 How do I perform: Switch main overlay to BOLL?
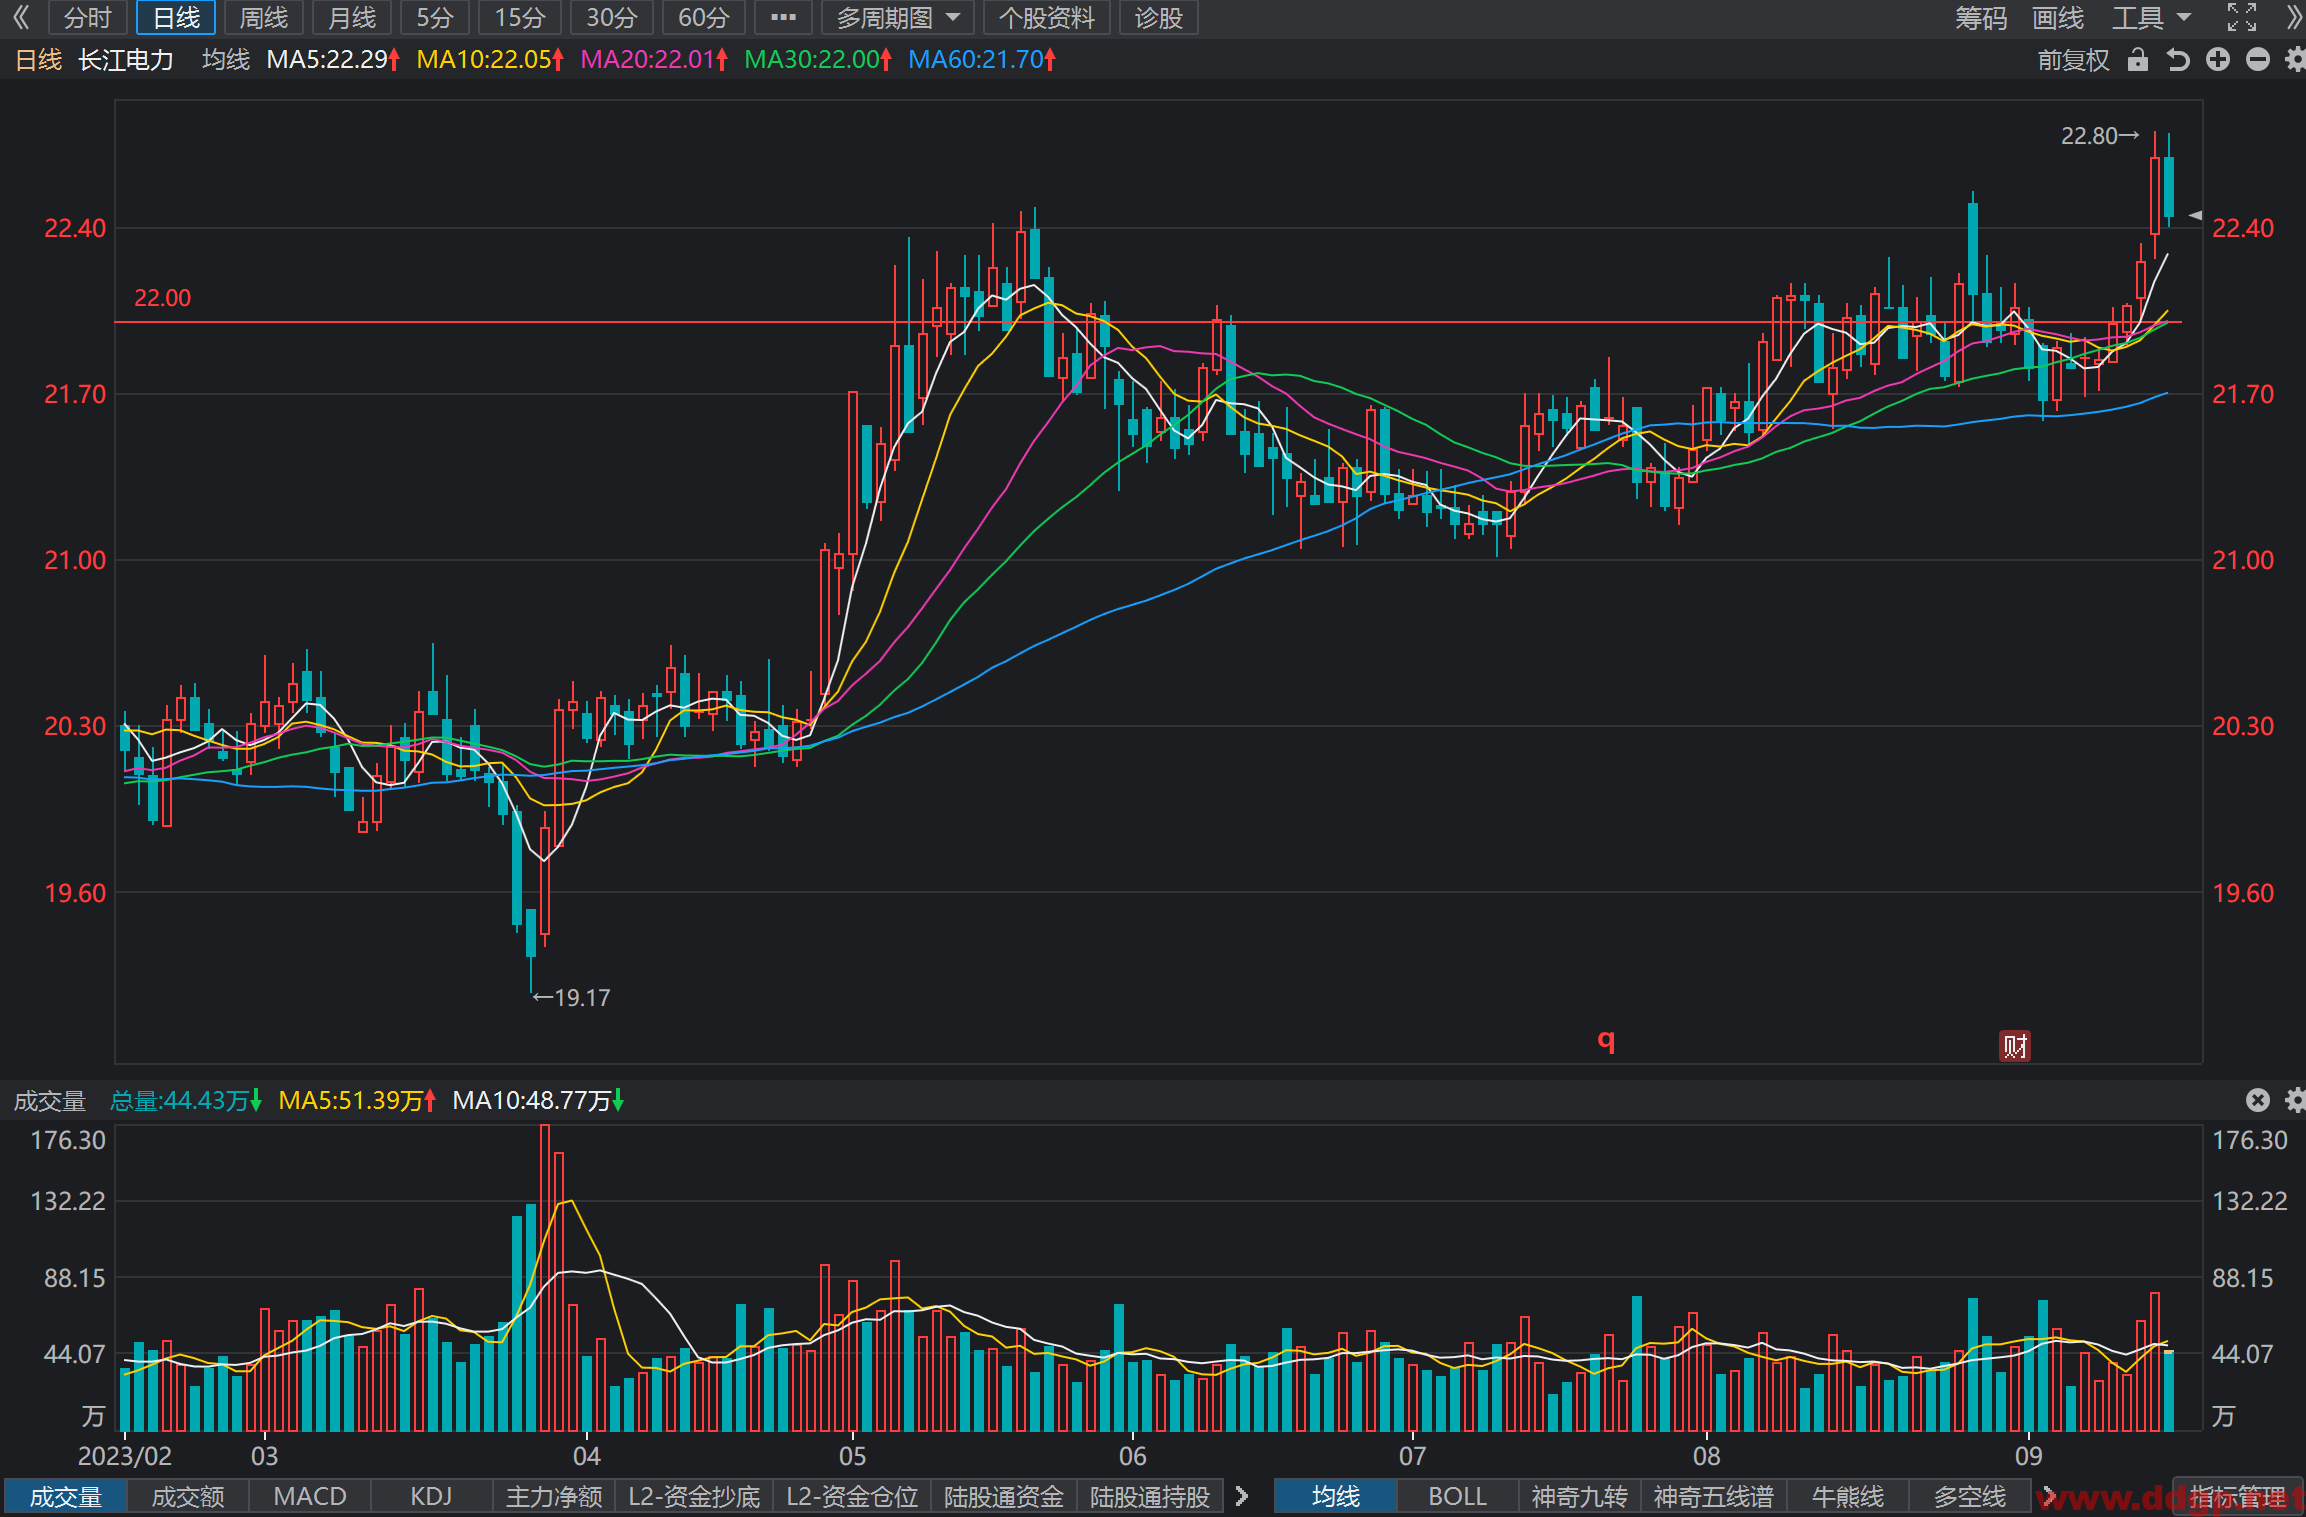(1457, 1496)
